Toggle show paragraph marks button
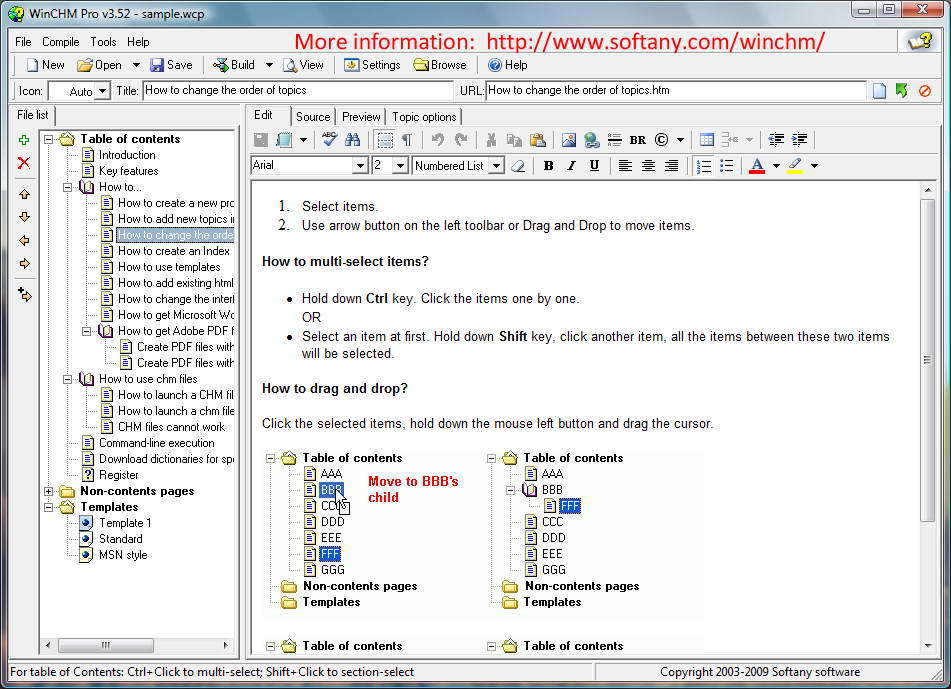 [407, 140]
